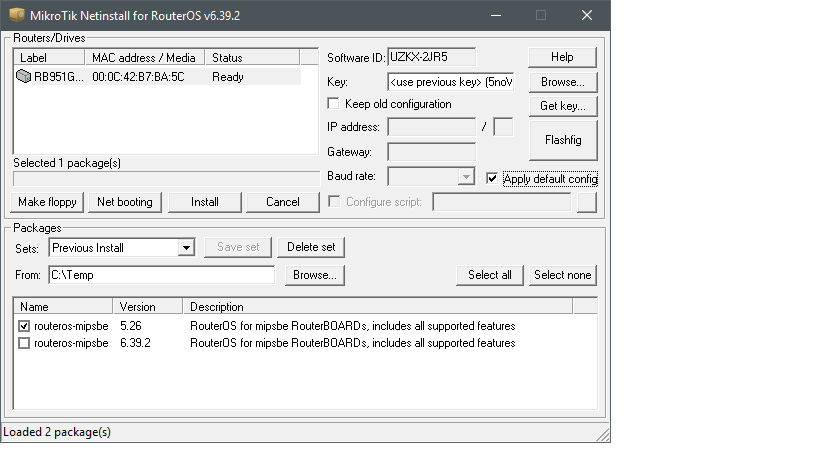Click the Flashfig button
This screenshot has height=460, width=819.
563,140
